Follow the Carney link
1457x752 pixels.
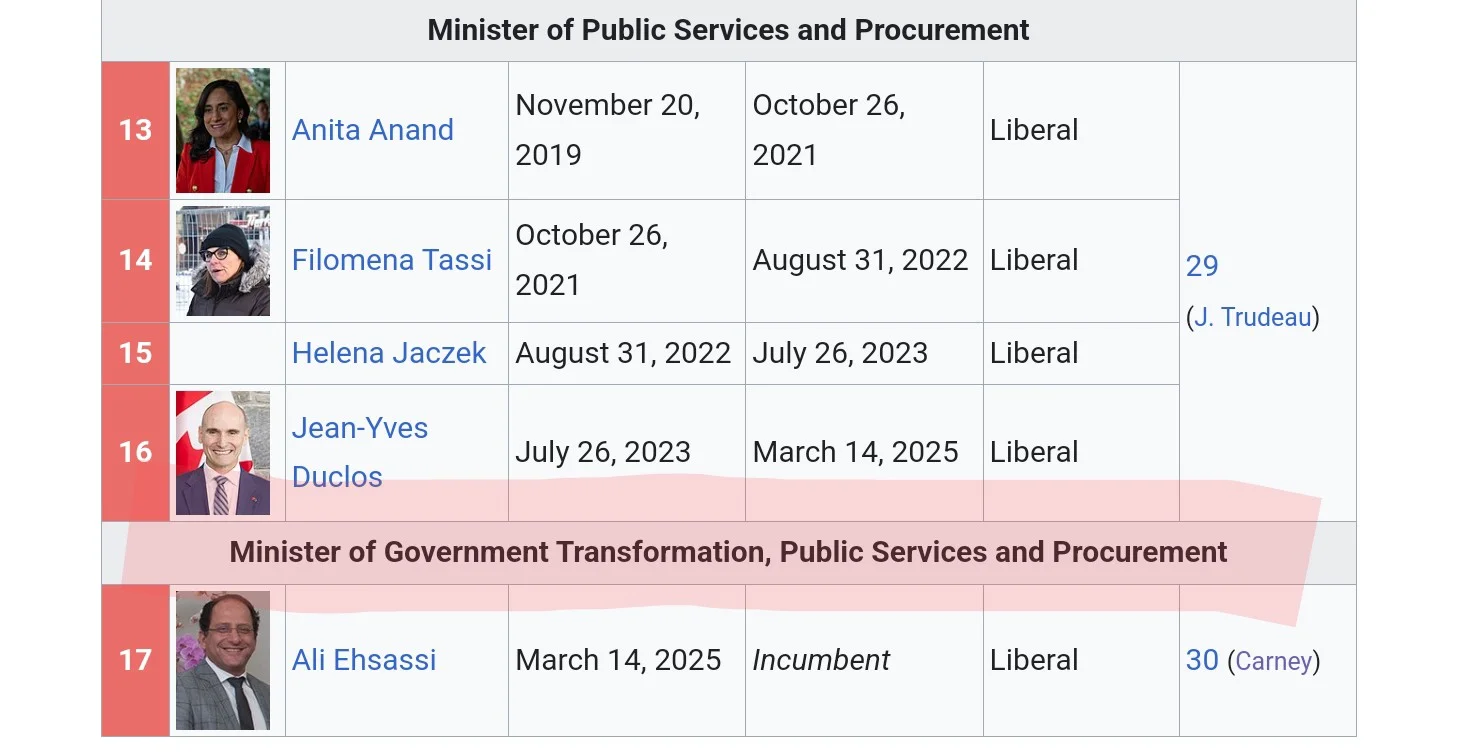pyautogui.click(x=1273, y=661)
